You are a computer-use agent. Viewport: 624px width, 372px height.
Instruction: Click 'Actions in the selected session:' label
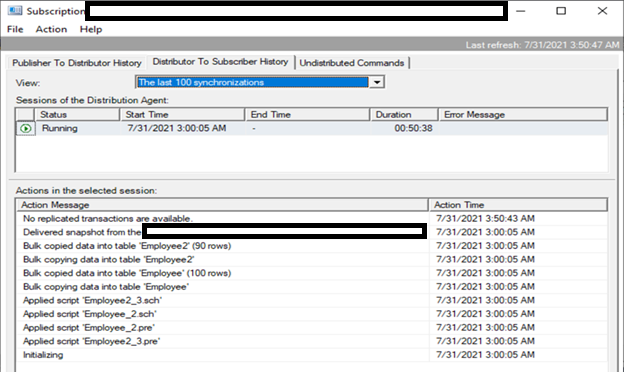coord(86,191)
